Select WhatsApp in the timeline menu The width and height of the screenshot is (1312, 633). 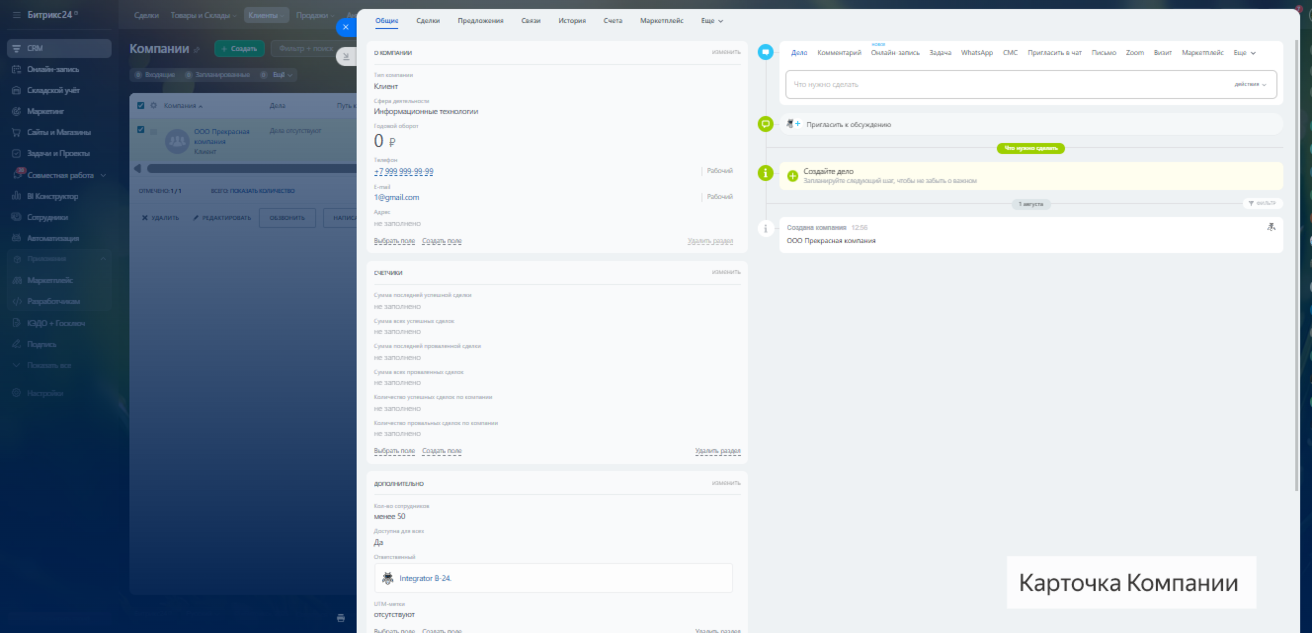(x=977, y=52)
